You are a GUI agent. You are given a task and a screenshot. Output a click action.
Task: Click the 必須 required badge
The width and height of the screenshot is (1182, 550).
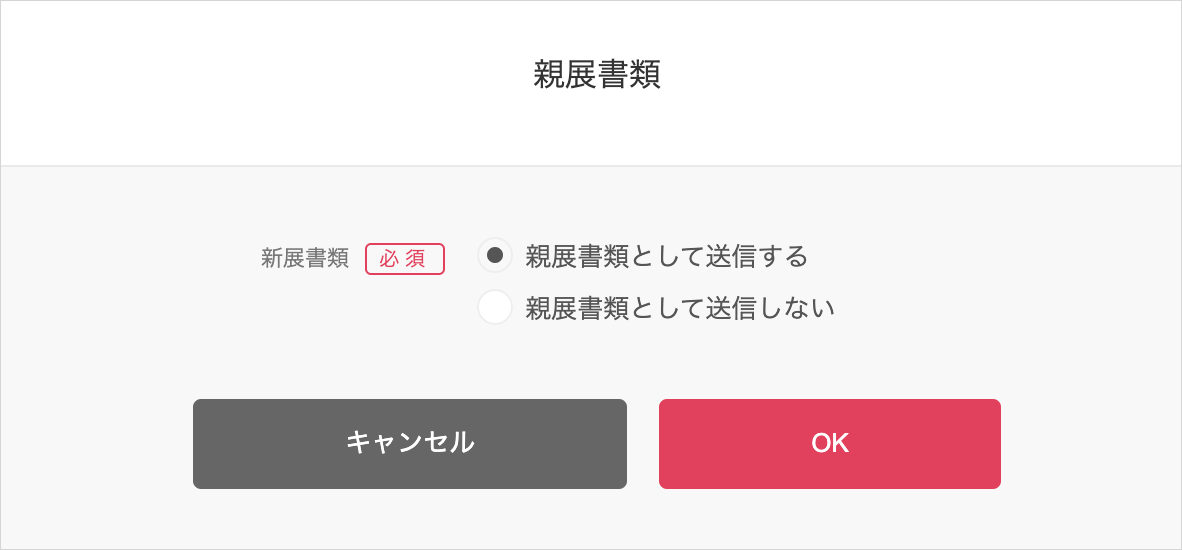(x=405, y=258)
